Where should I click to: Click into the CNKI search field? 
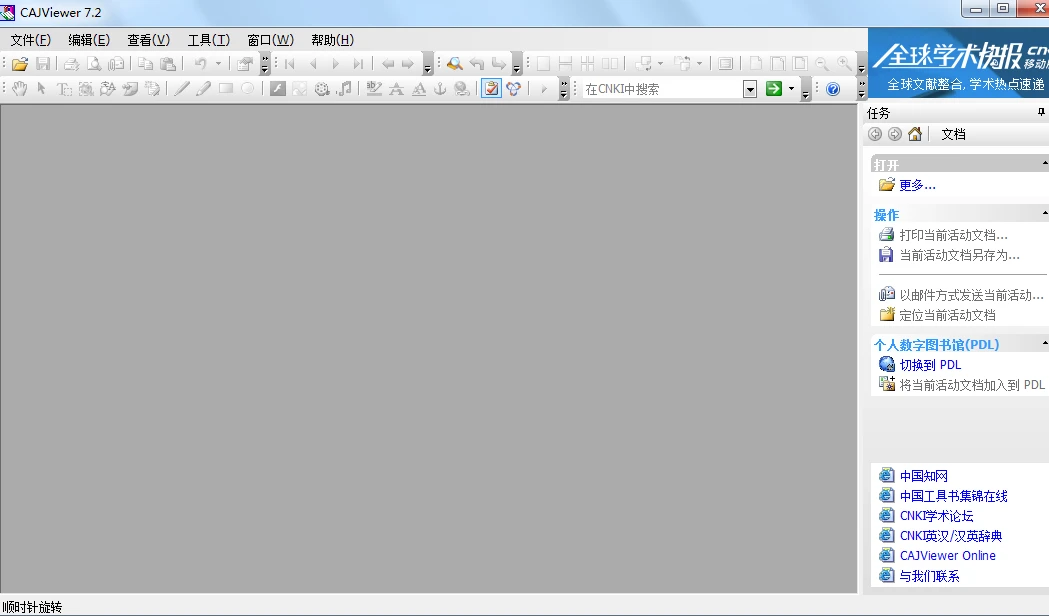click(x=662, y=89)
